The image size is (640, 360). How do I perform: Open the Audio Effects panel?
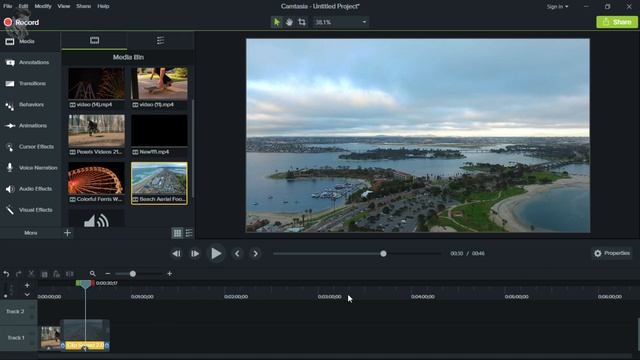click(x=30, y=189)
